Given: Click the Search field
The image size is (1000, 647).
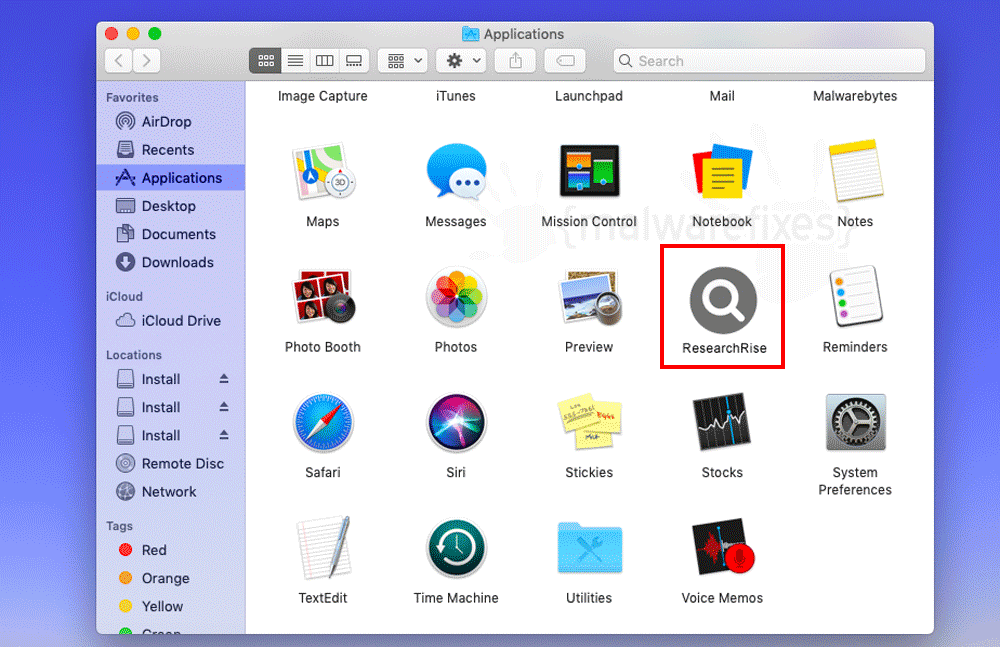Looking at the screenshot, I should [769, 61].
